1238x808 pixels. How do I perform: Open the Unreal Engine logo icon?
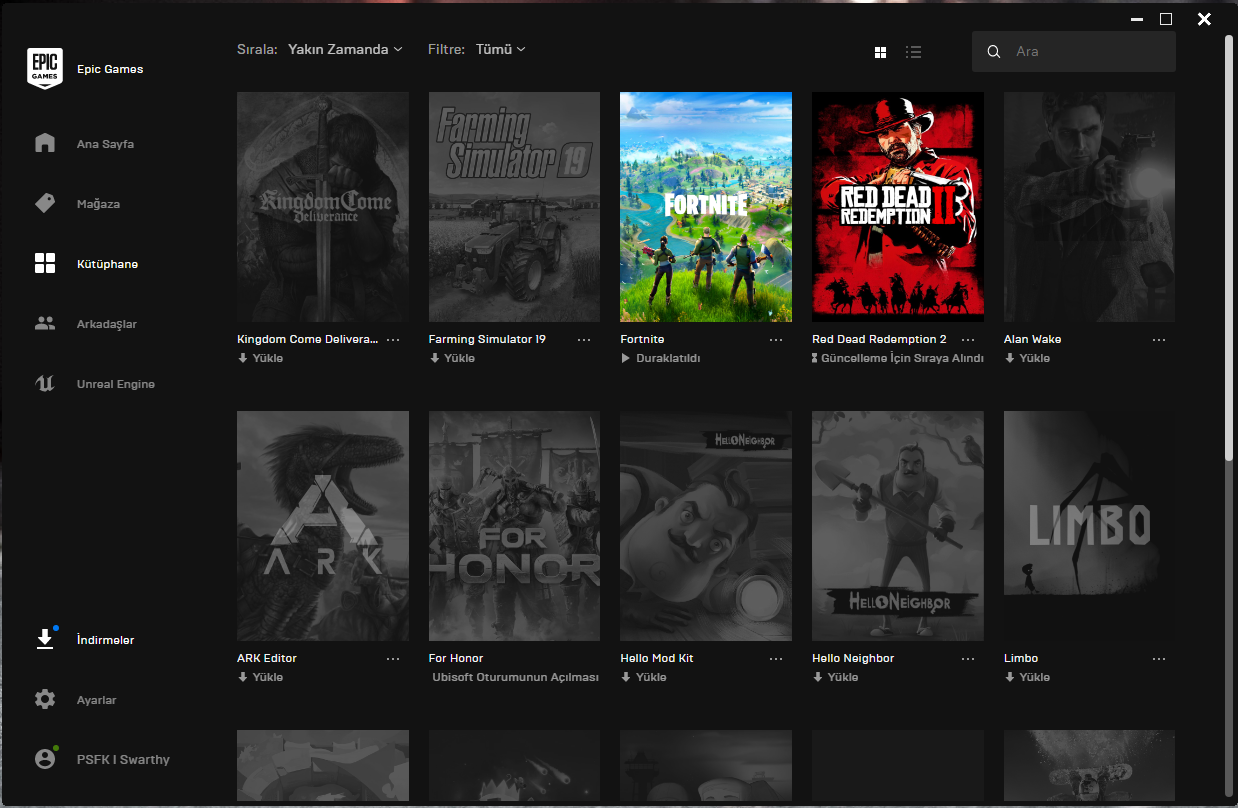[x=45, y=383]
